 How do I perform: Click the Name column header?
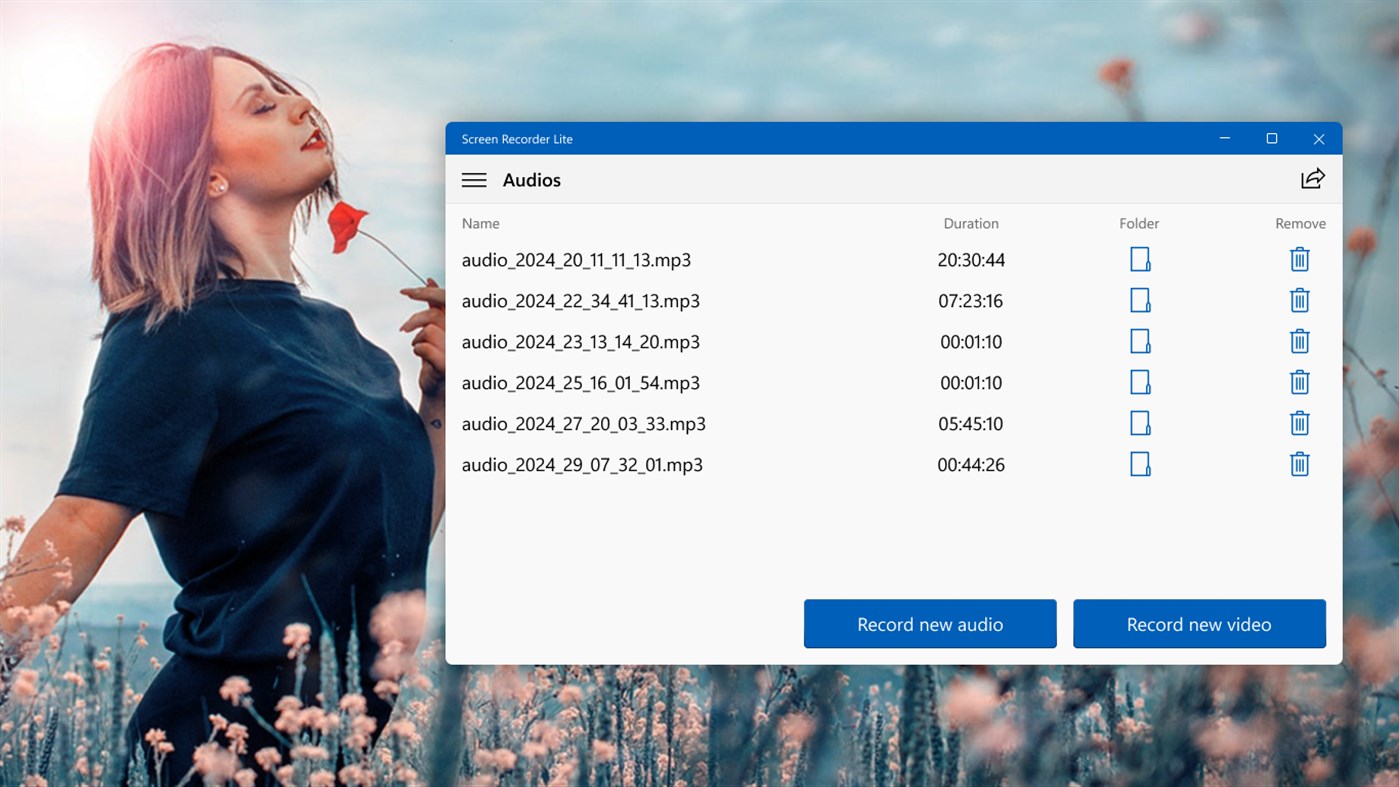pyautogui.click(x=480, y=223)
